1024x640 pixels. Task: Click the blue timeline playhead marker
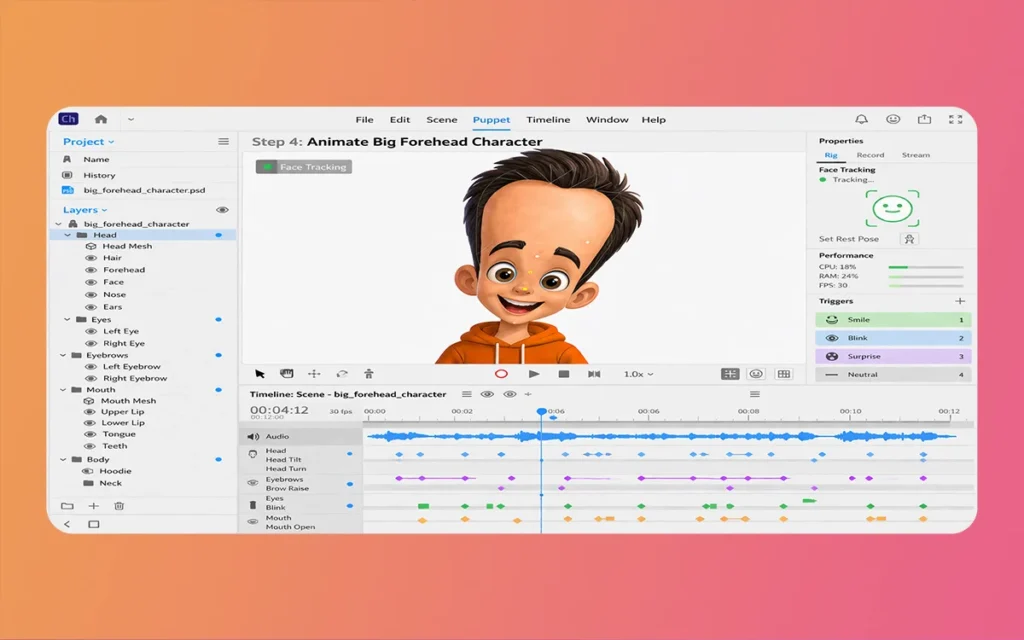541,411
